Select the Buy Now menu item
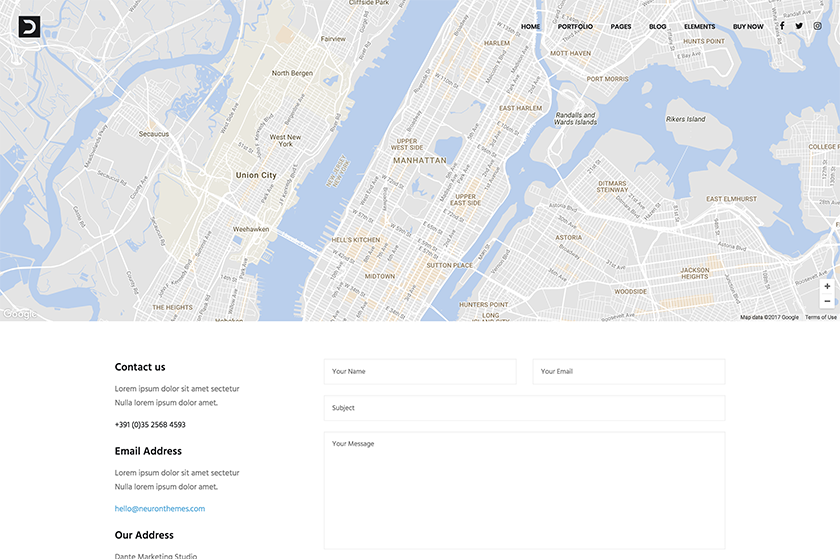The image size is (840, 559). tap(748, 26)
